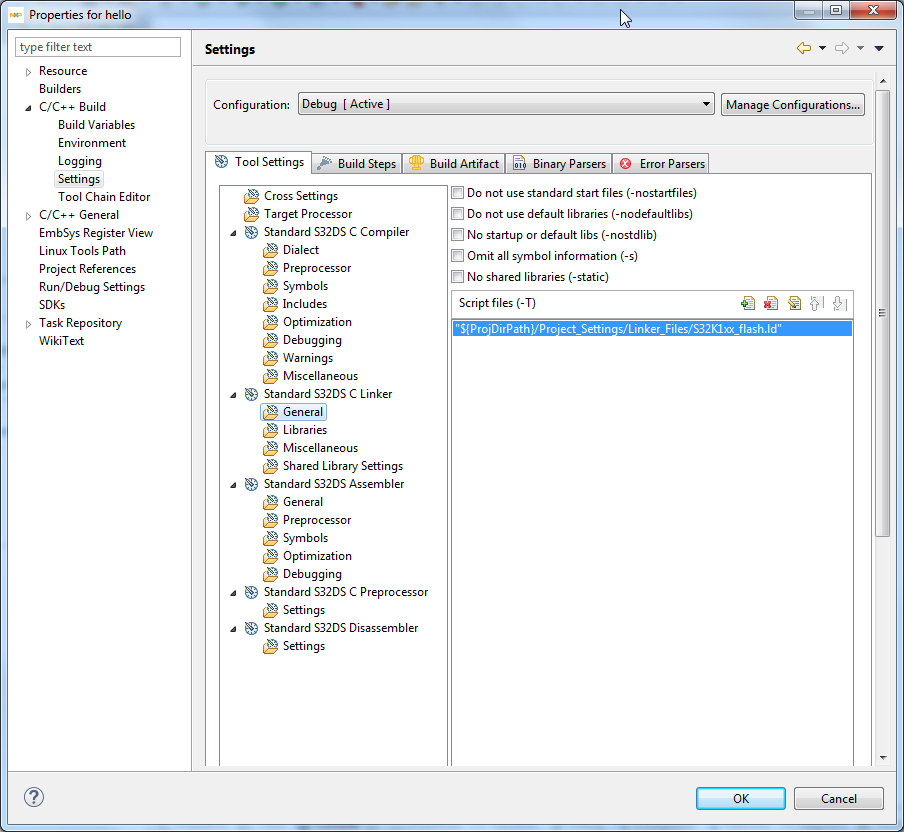Click the Libraries folder icon under C Linker
Image resolution: width=904 pixels, height=832 pixels.
[270, 430]
